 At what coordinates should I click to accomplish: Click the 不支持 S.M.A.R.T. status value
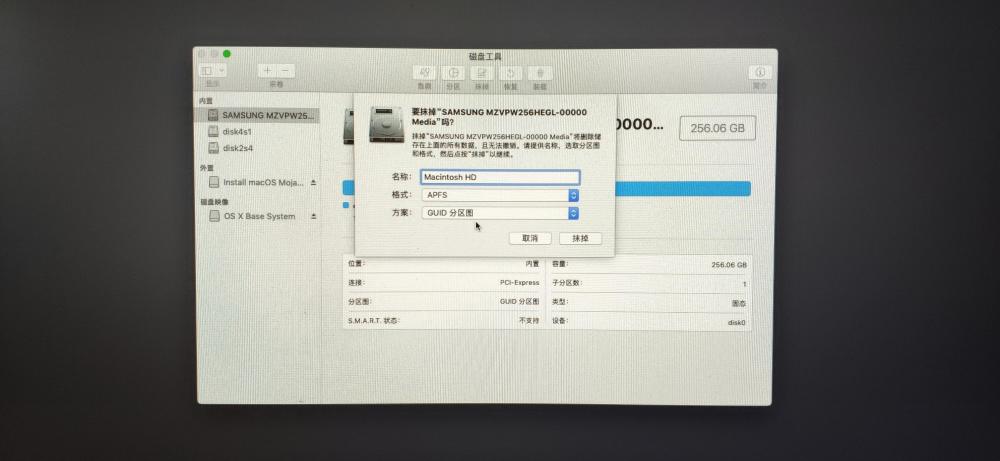click(529, 321)
